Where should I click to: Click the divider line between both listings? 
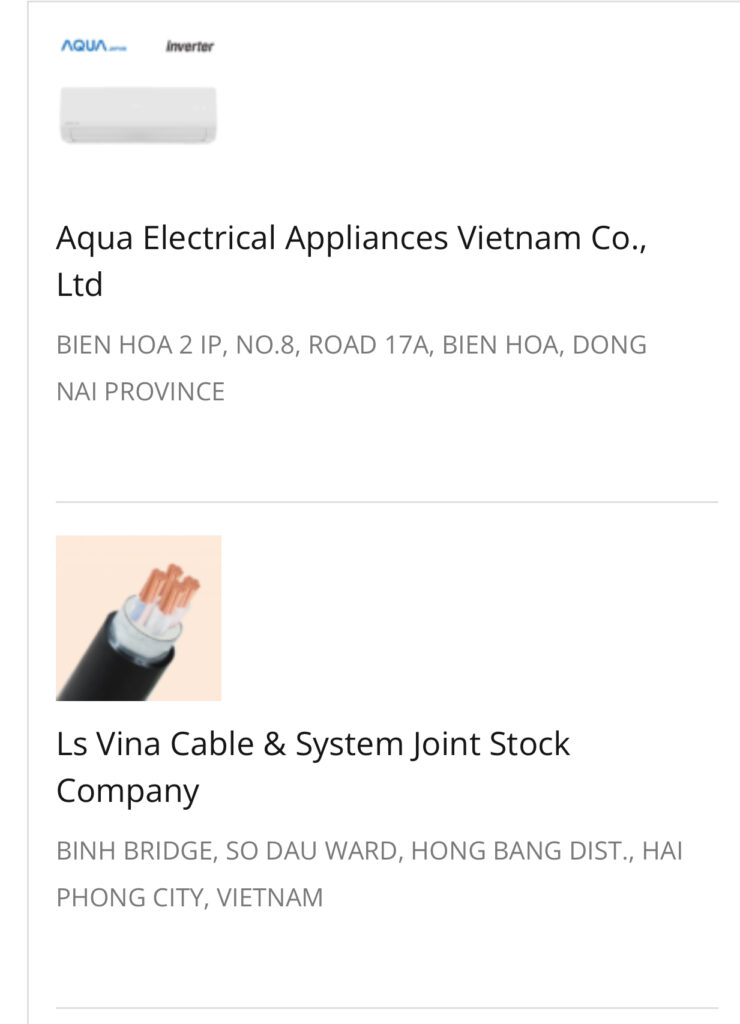[x=386, y=502]
